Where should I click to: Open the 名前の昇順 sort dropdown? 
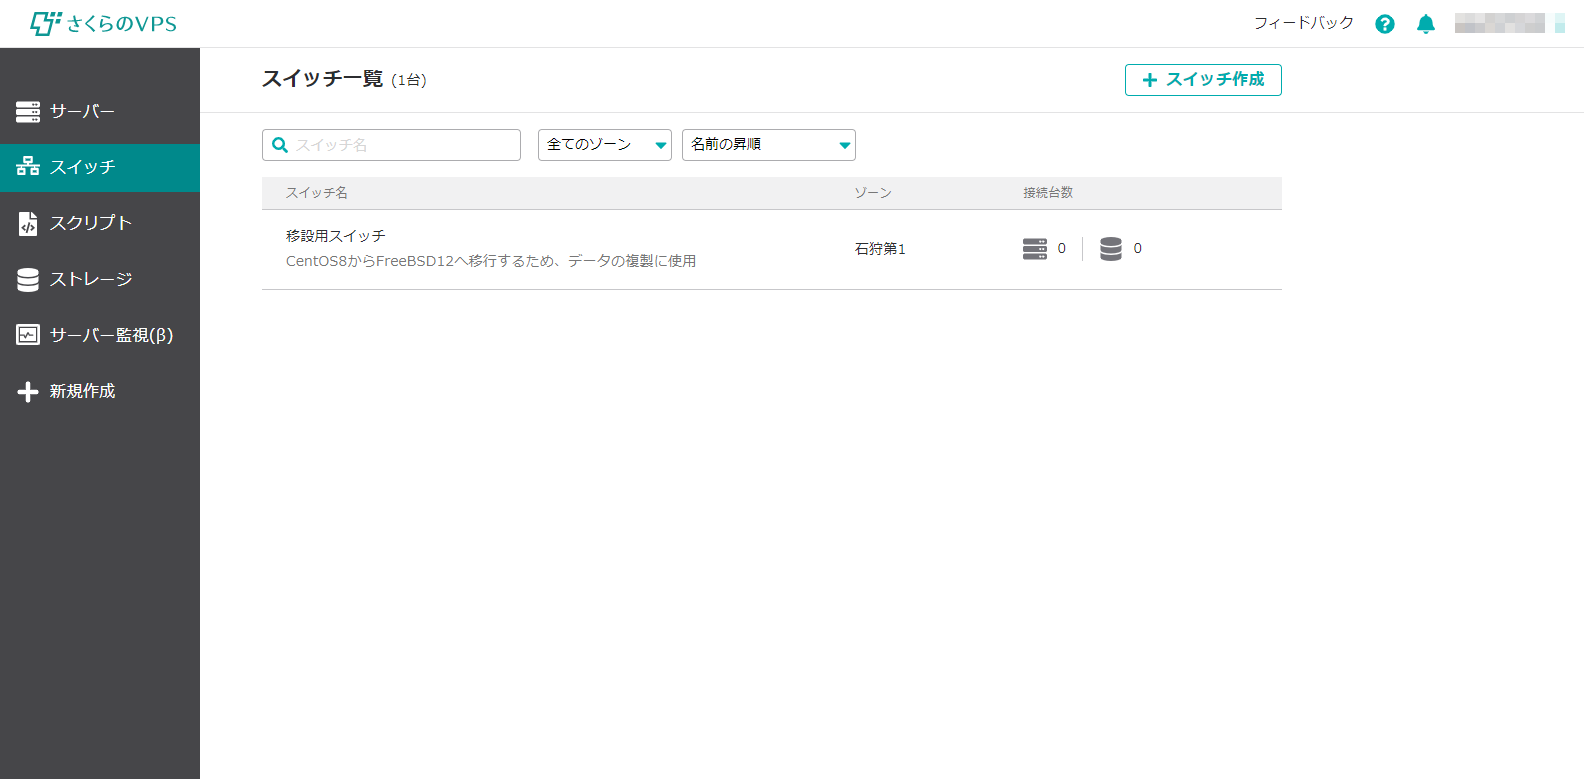click(x=768, y=145)
